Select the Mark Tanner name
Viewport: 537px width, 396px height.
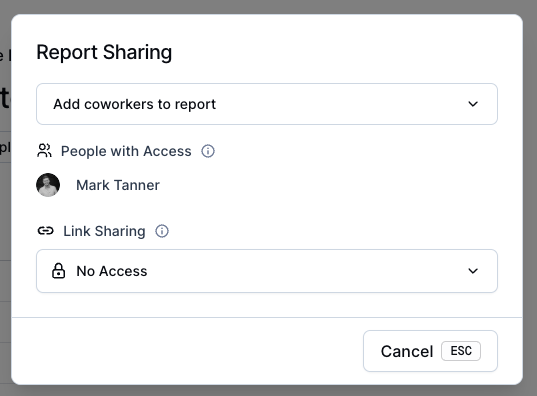coord(118,185)
